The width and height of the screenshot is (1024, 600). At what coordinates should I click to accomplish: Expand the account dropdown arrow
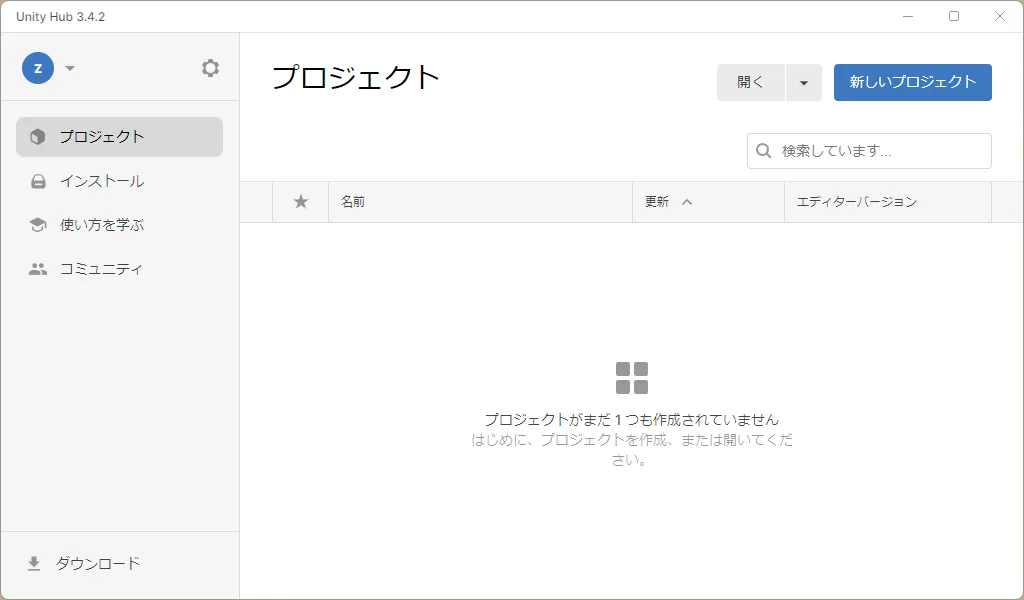(x=70, y=68)
